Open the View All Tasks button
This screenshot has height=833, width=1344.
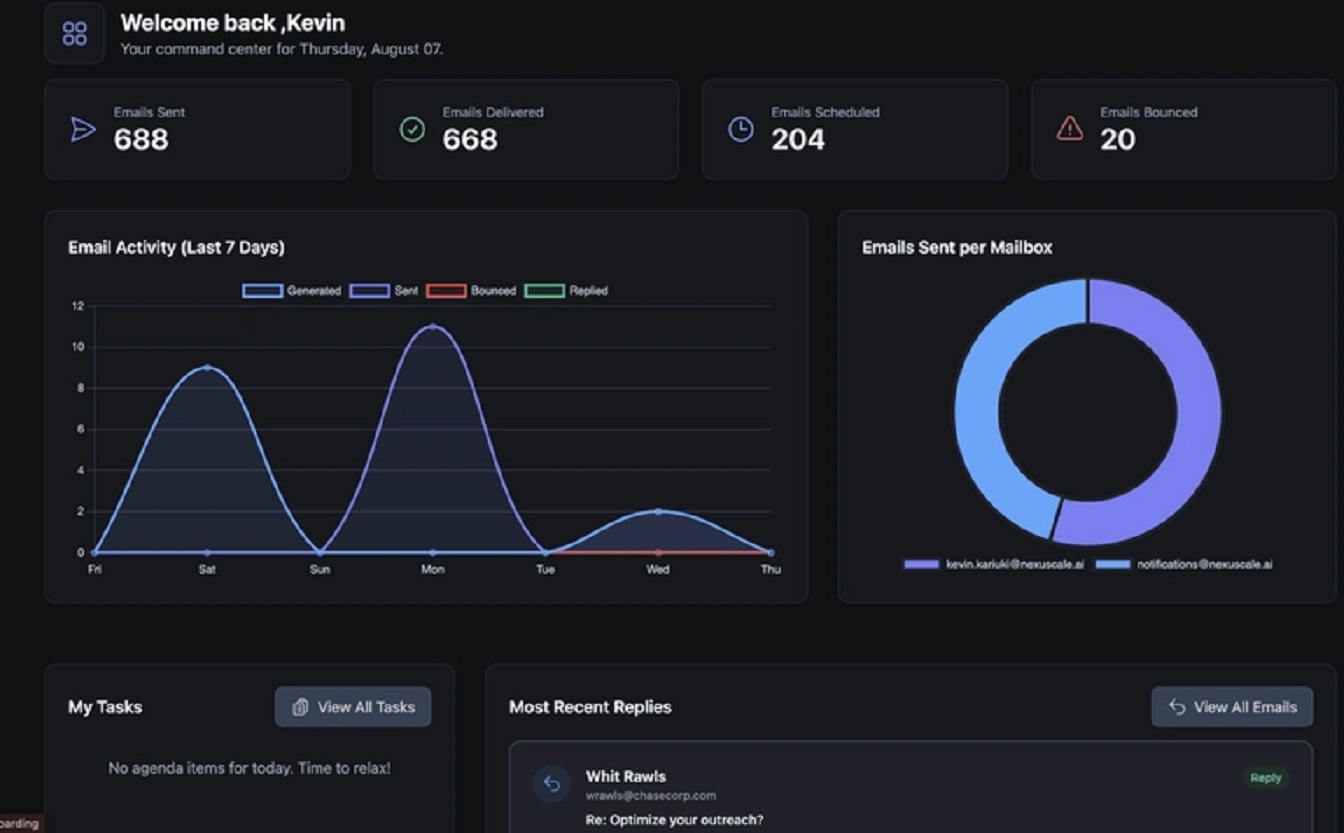click(x=353, y=707)
